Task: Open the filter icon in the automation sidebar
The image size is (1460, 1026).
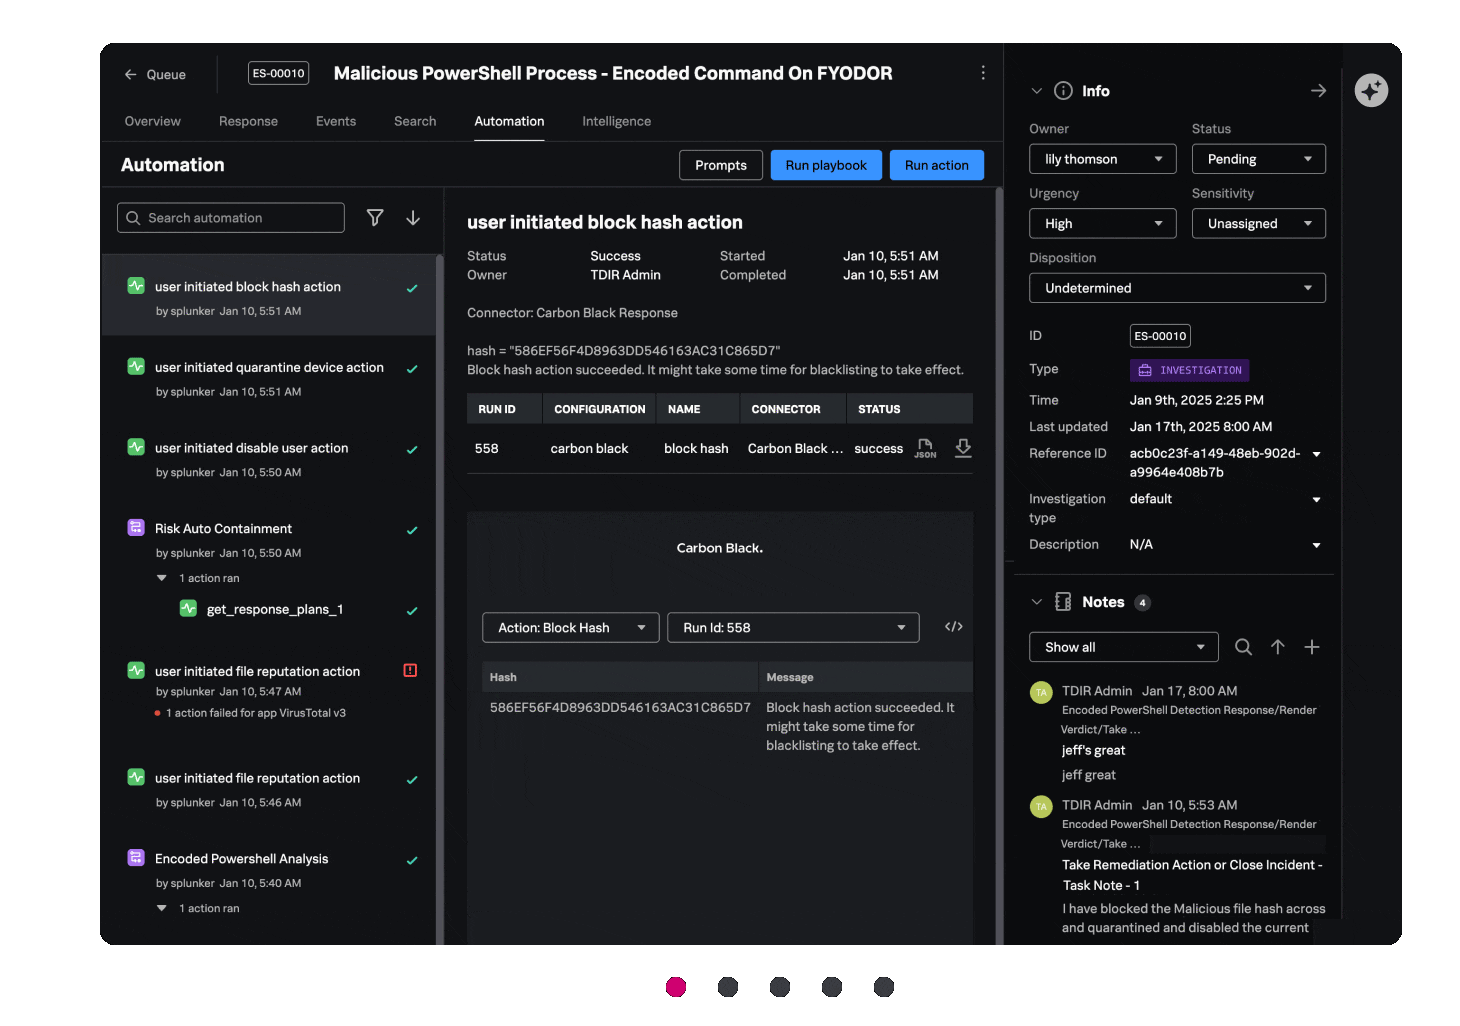Action: (375, 217)
